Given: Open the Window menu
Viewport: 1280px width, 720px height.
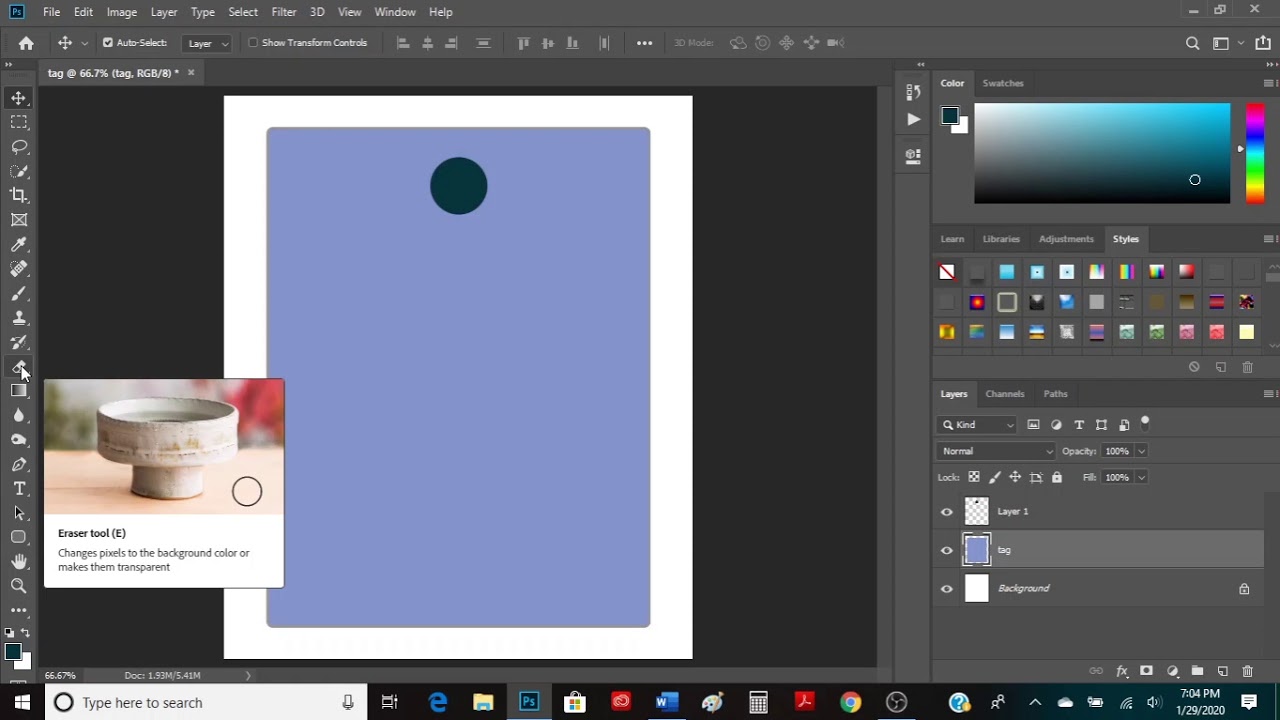Looking at the screenshot, I should pyautogui.click(x=395, y=12).
